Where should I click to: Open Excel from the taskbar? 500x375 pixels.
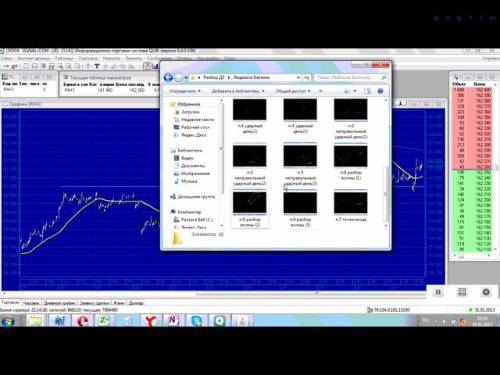click(103, 321)
